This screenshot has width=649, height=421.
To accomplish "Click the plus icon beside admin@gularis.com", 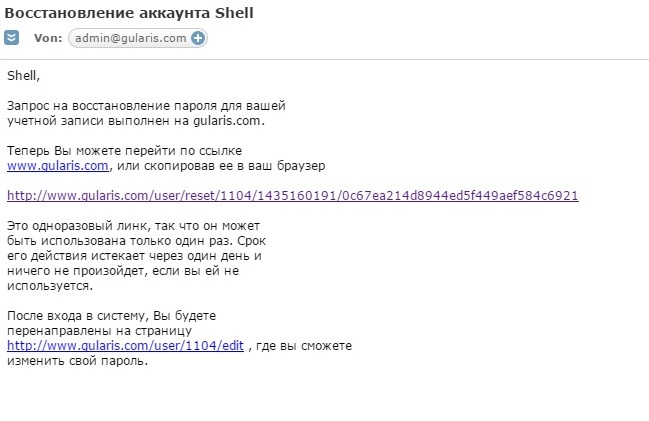I will [x=198, y=38].
